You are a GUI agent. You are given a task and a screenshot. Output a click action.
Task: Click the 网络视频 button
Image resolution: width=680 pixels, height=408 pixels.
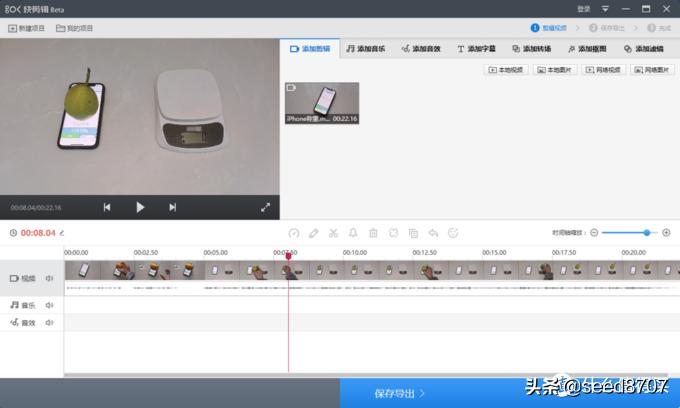tap(603, 70)
